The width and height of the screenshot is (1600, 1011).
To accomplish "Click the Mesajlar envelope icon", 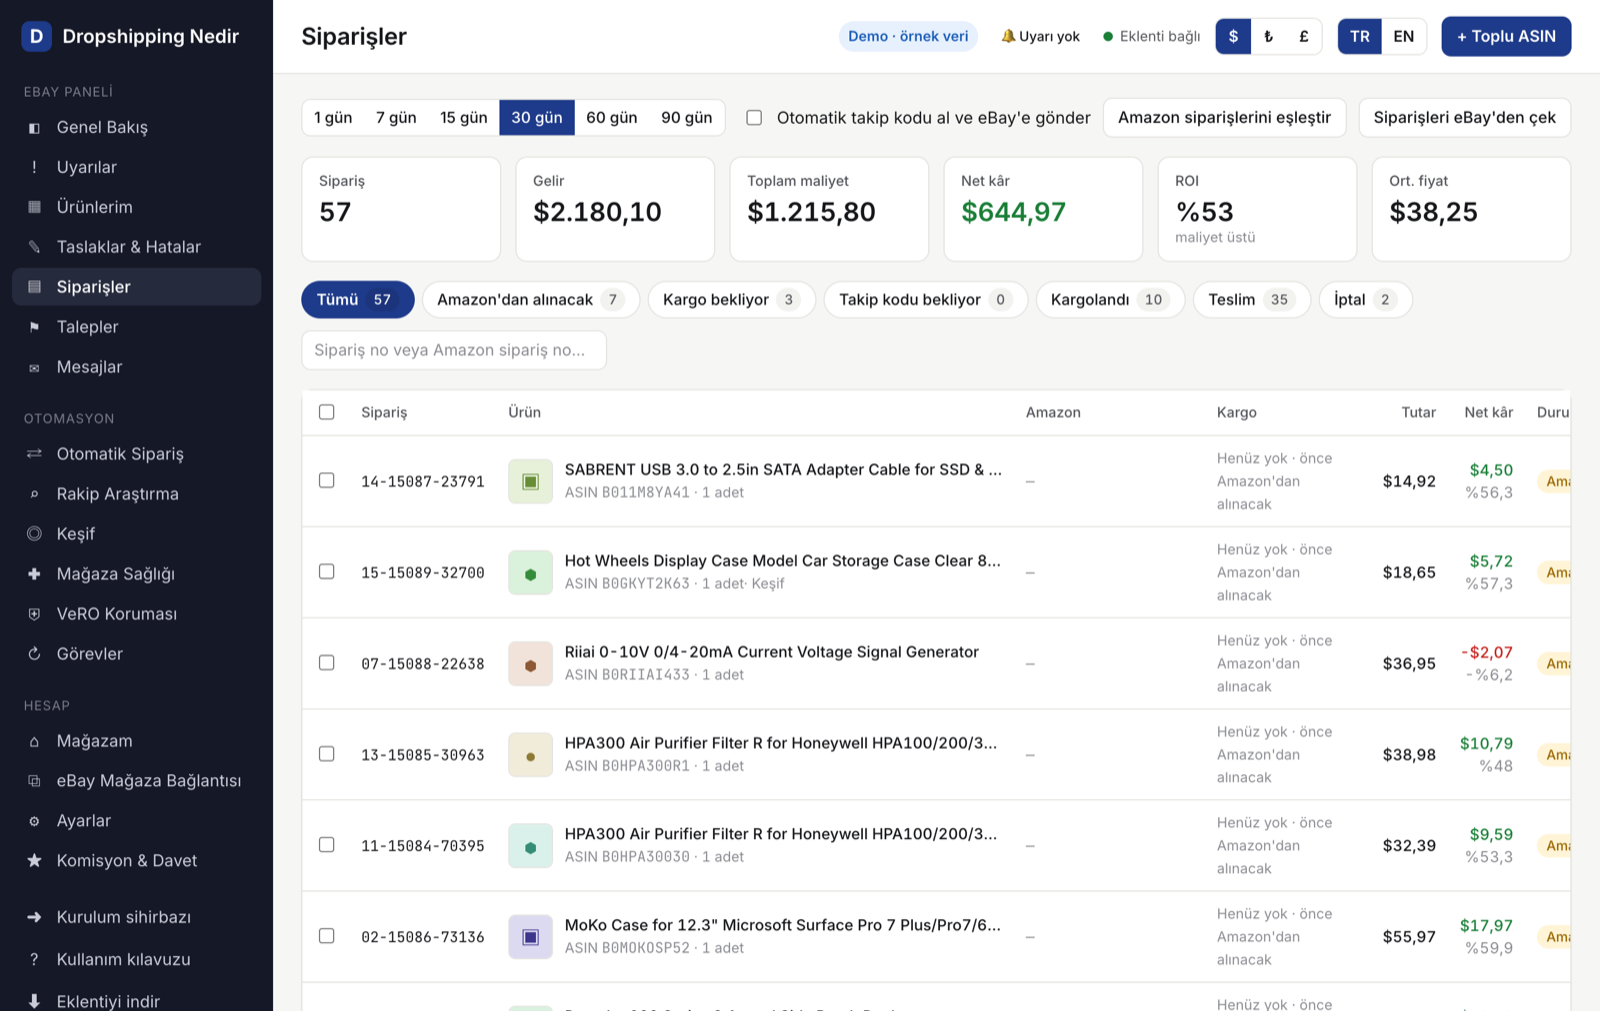I will coord(34,368).
